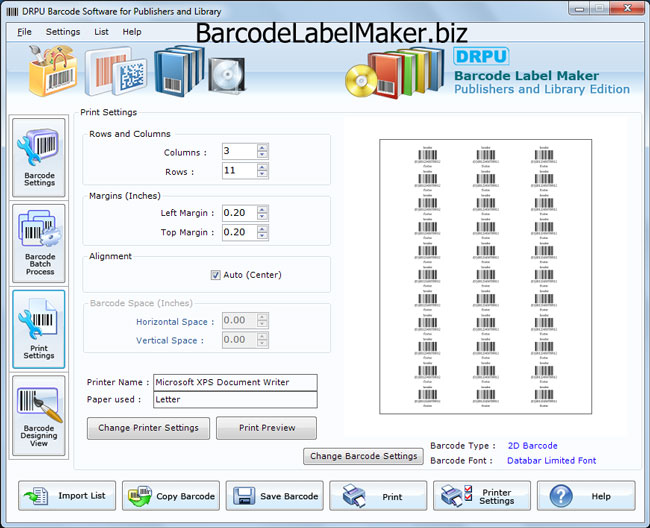Click the Print Preview button

[267, 428]
